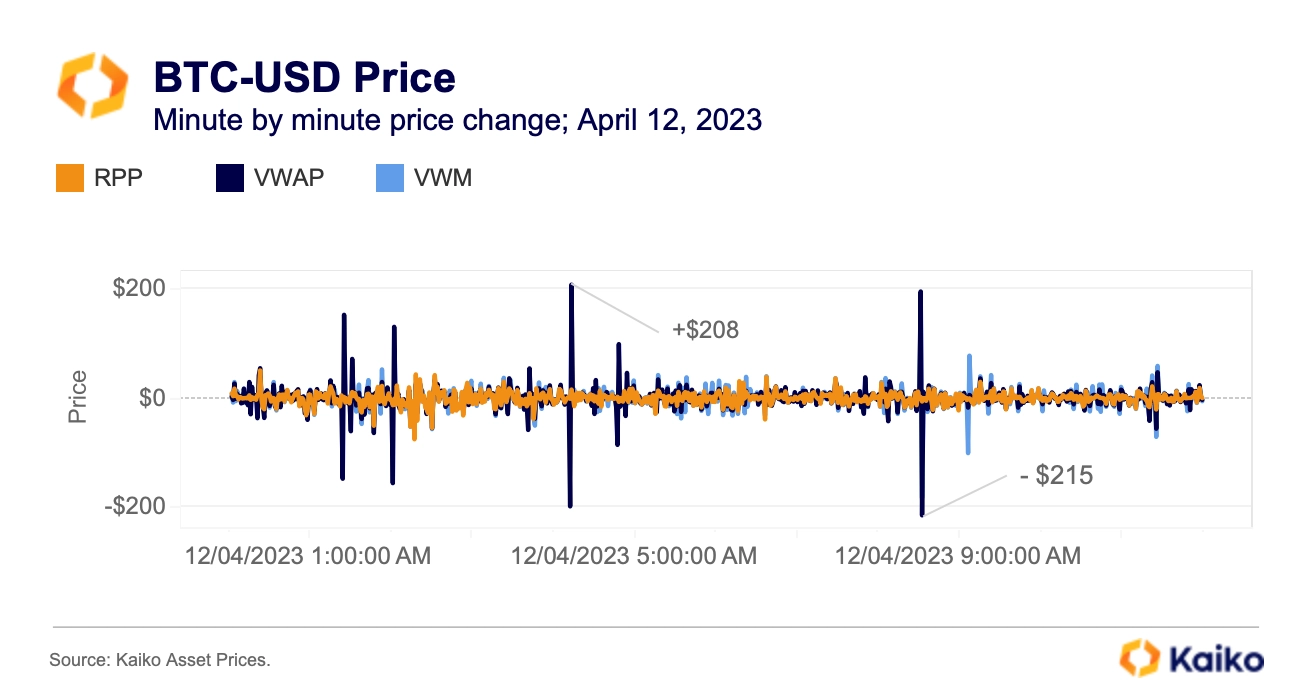Click the BTC-USD Price chart title
Image resolution: width=1308 pixels, height=698 pixels.
point(304,77)
